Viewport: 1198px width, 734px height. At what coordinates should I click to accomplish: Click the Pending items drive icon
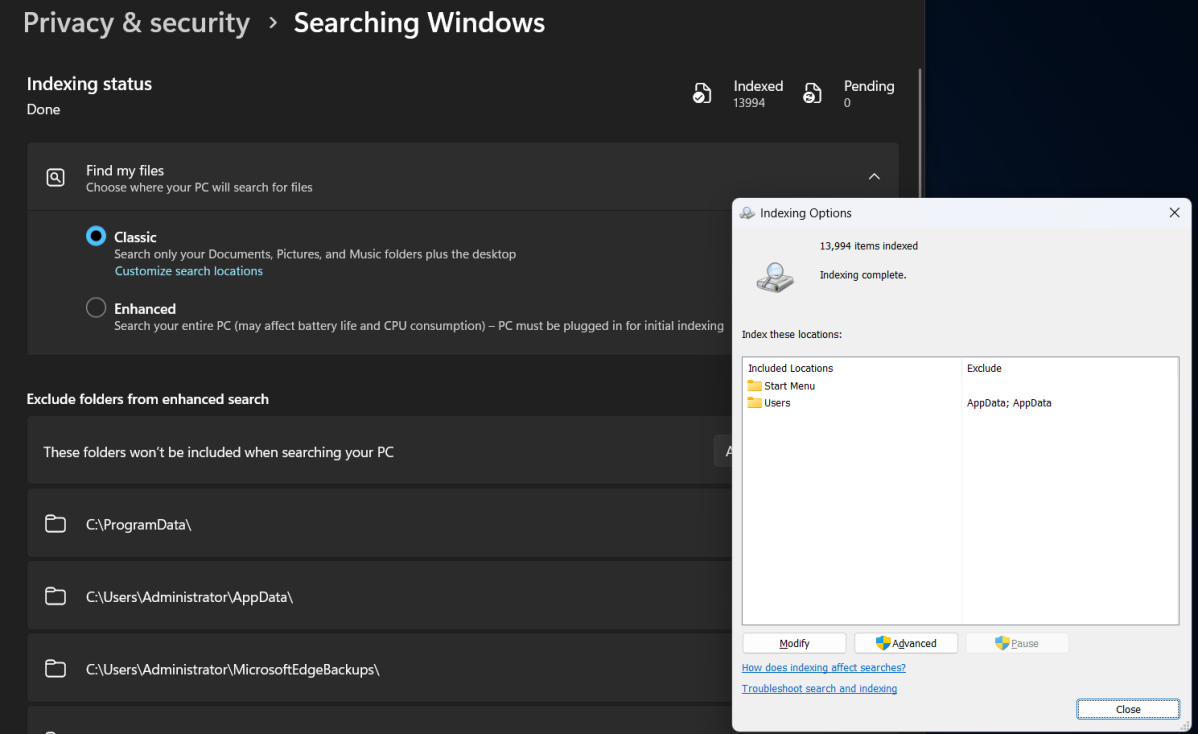812,92
